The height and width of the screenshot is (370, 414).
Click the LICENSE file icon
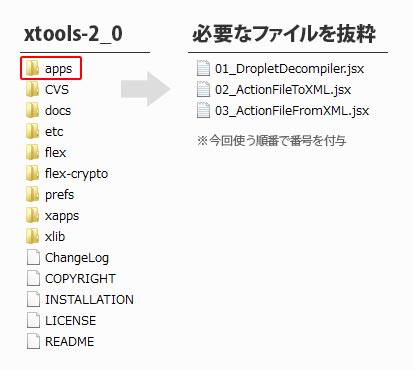tap(33, 320)
